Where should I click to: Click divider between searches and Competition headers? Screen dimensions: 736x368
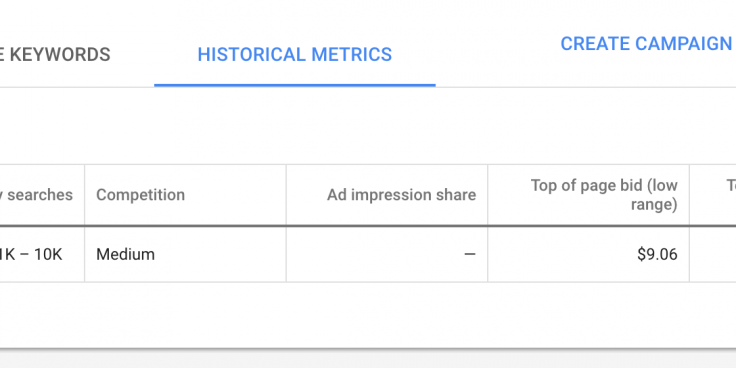84,195
